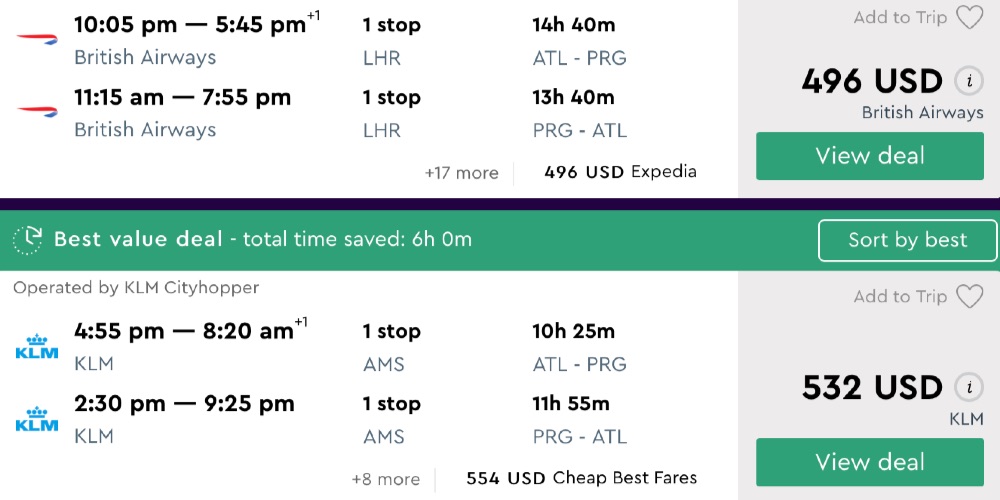View deal for 532 USD KLM

click(x=869, y=462)
